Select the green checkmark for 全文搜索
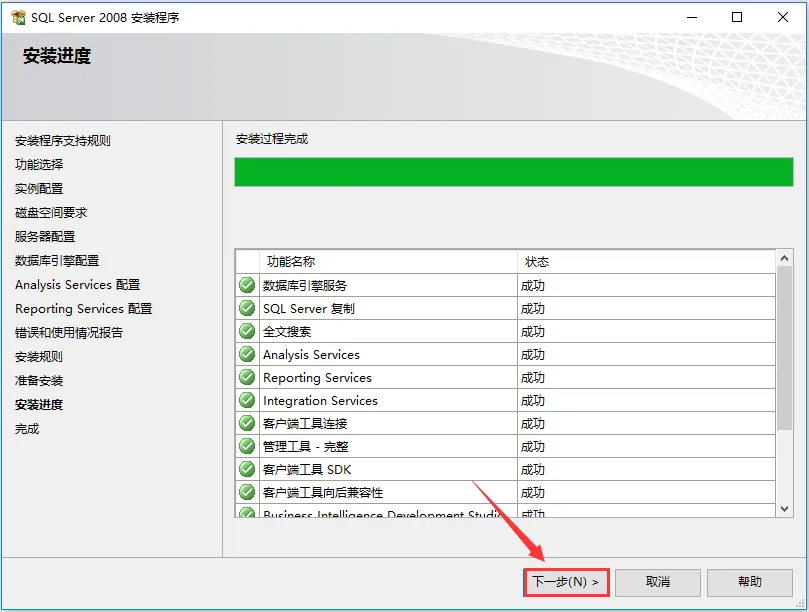The width and height of the screenshot is (809, 612). [x=247, y=331]
